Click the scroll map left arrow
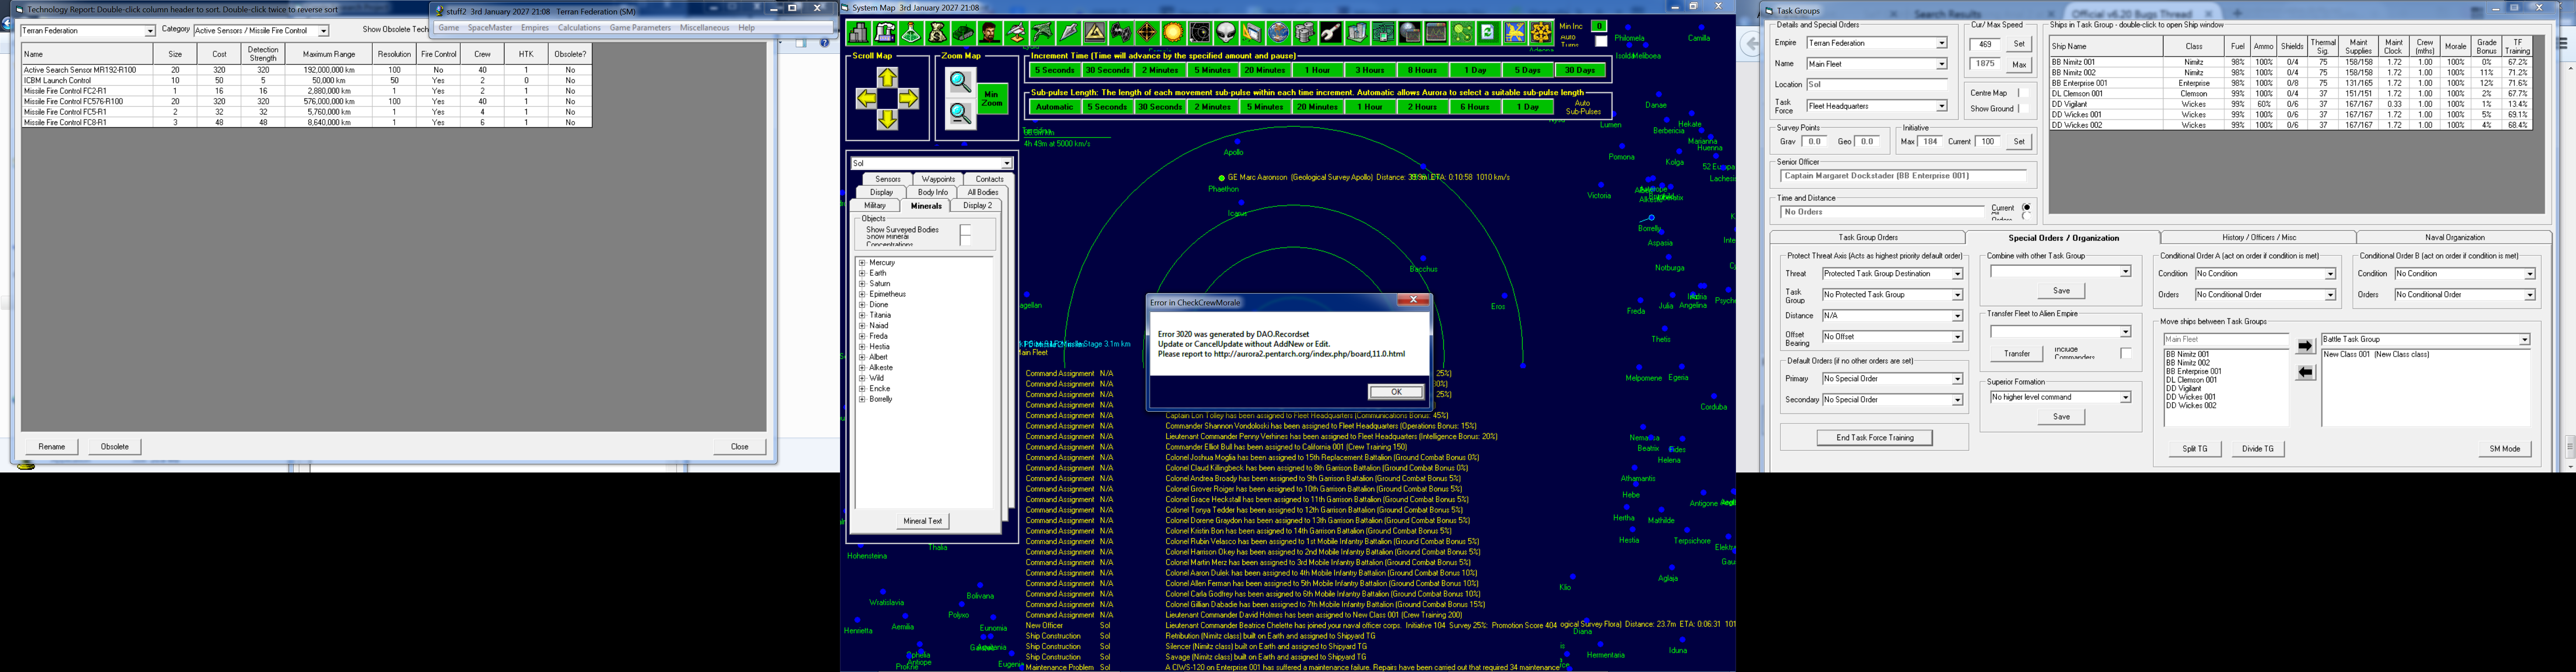This screenshot has width=2576, height=672. click(x=866, y=98)
